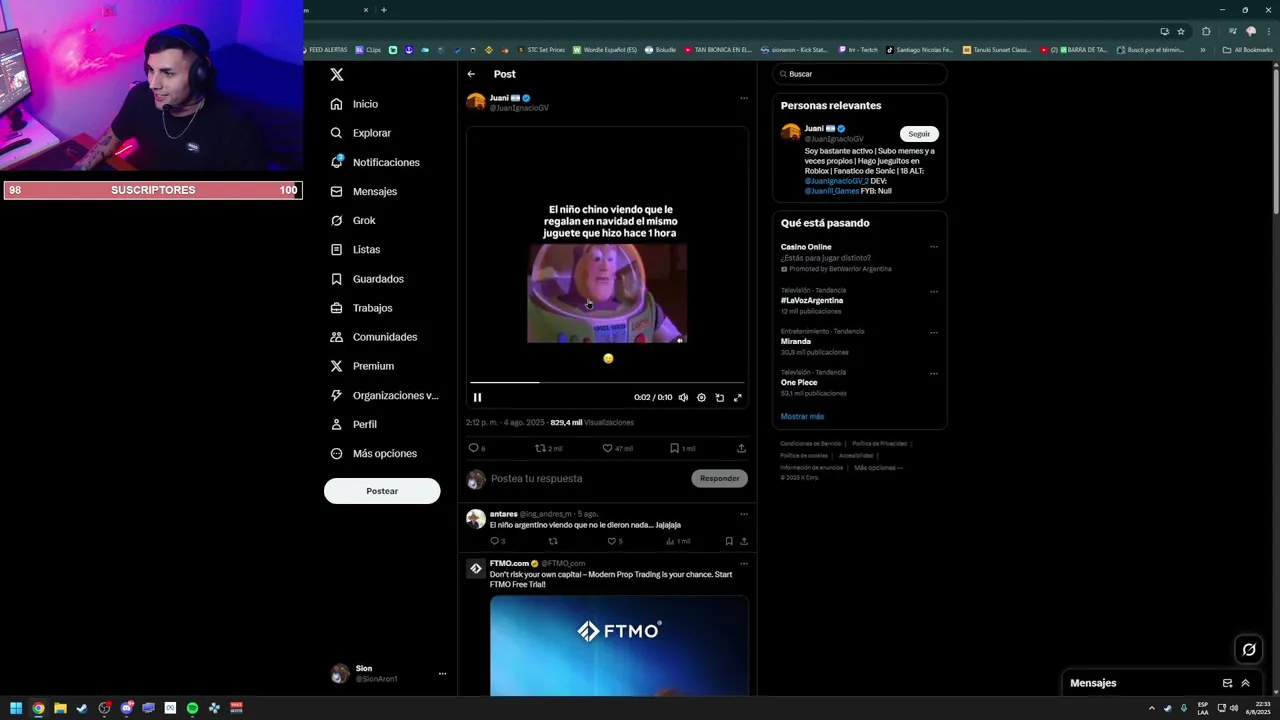Expand the Mensajes drawer
Viewport: 1280px width, 720px height.
coord(1245,683)
